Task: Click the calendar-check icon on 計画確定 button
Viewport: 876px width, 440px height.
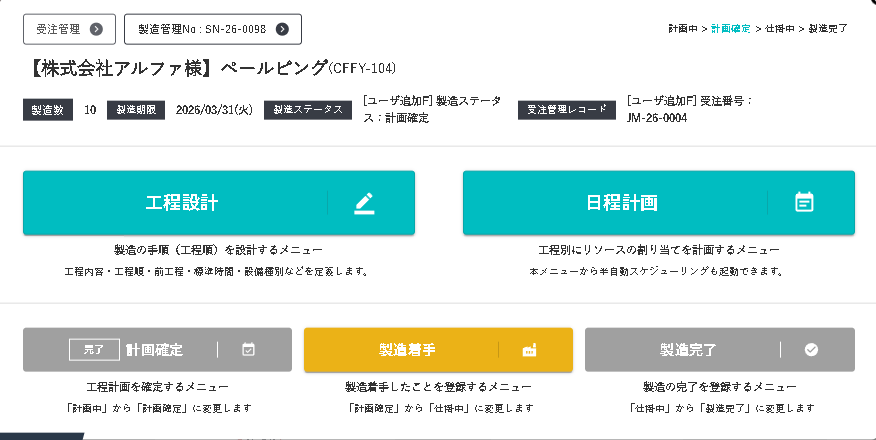Action: [x=249, y=350]
